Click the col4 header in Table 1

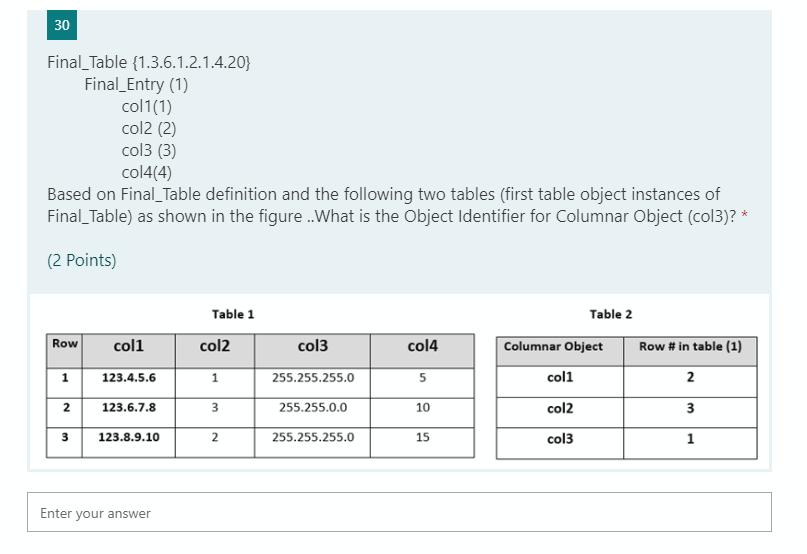pos(423,351)
